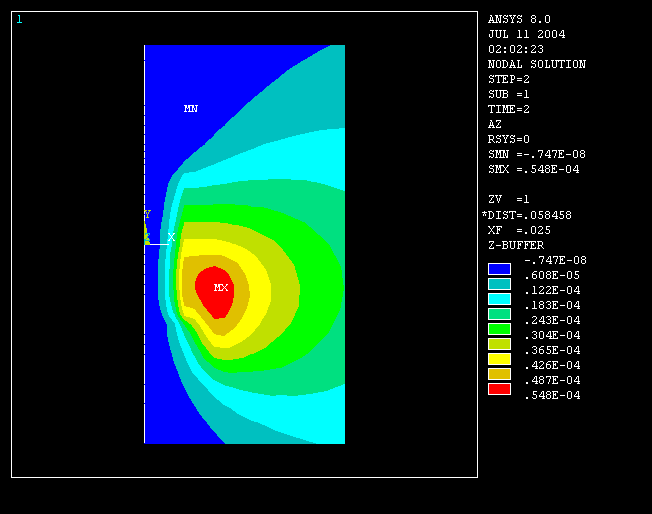Click the yellow legend color swatch
Viewport: 652px width, 514px height.
(499, 359)
